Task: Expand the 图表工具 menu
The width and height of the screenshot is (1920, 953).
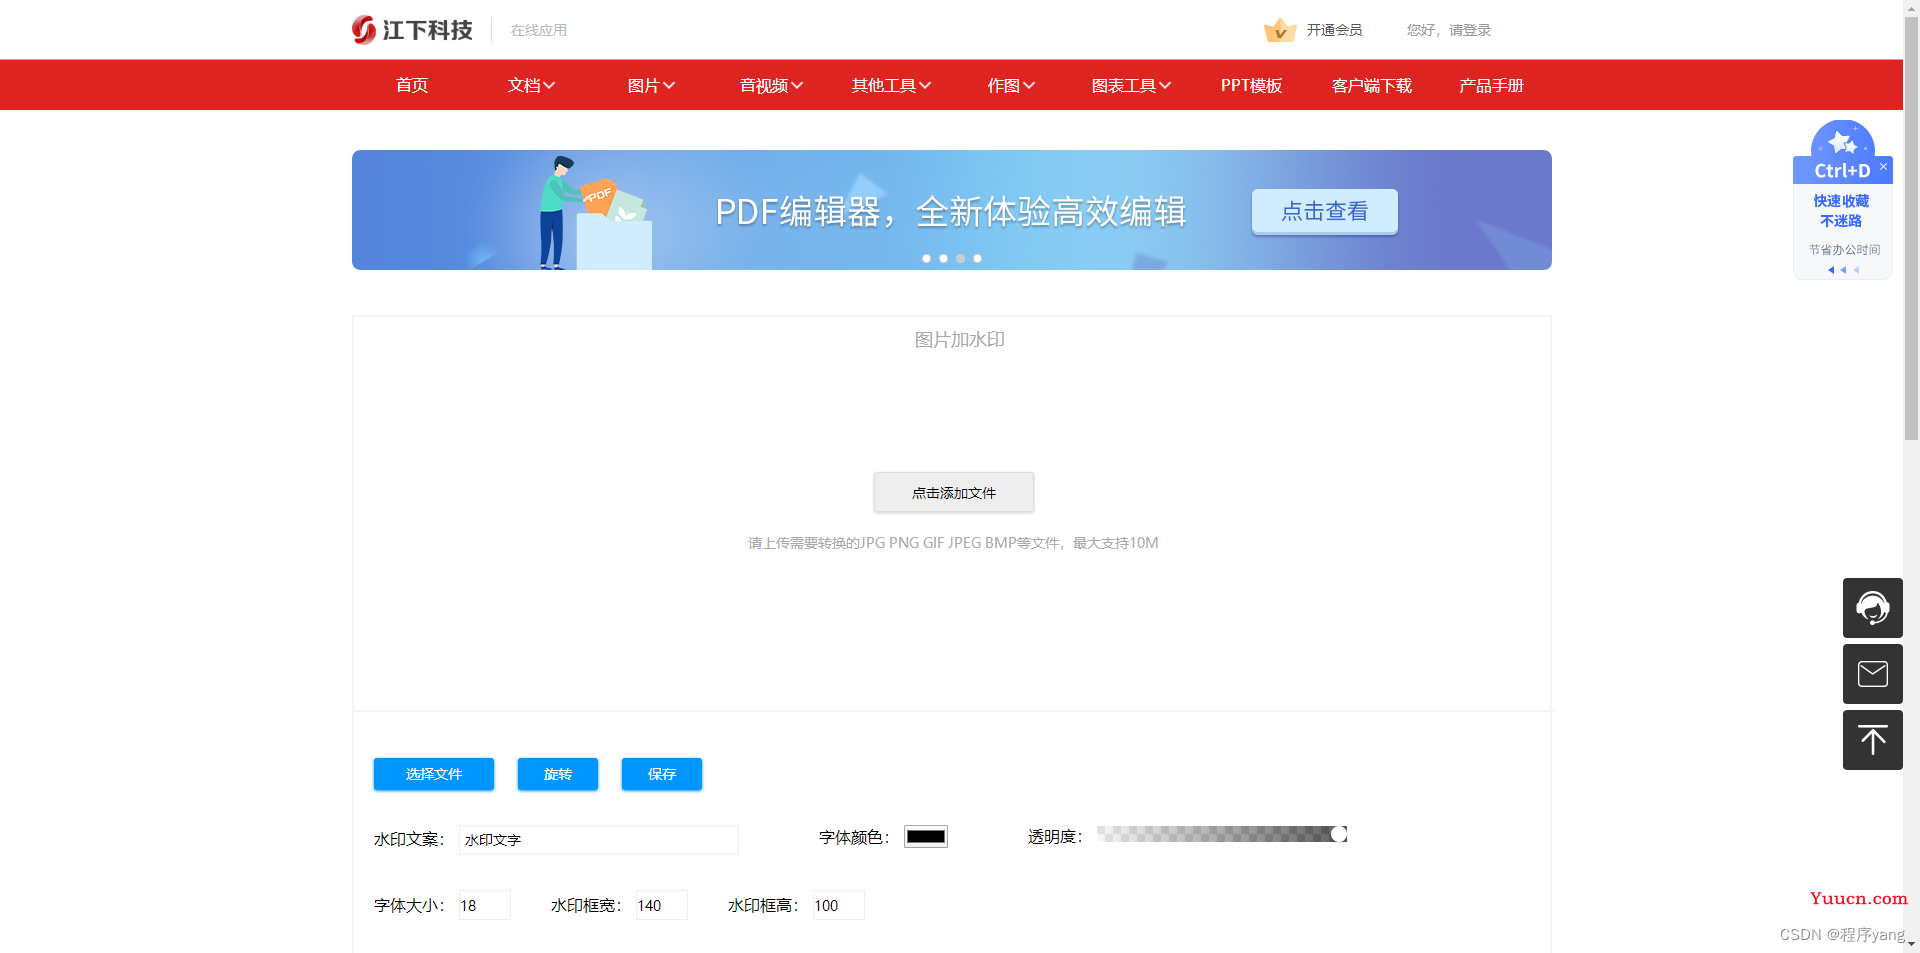Action: coord(1131,86)
